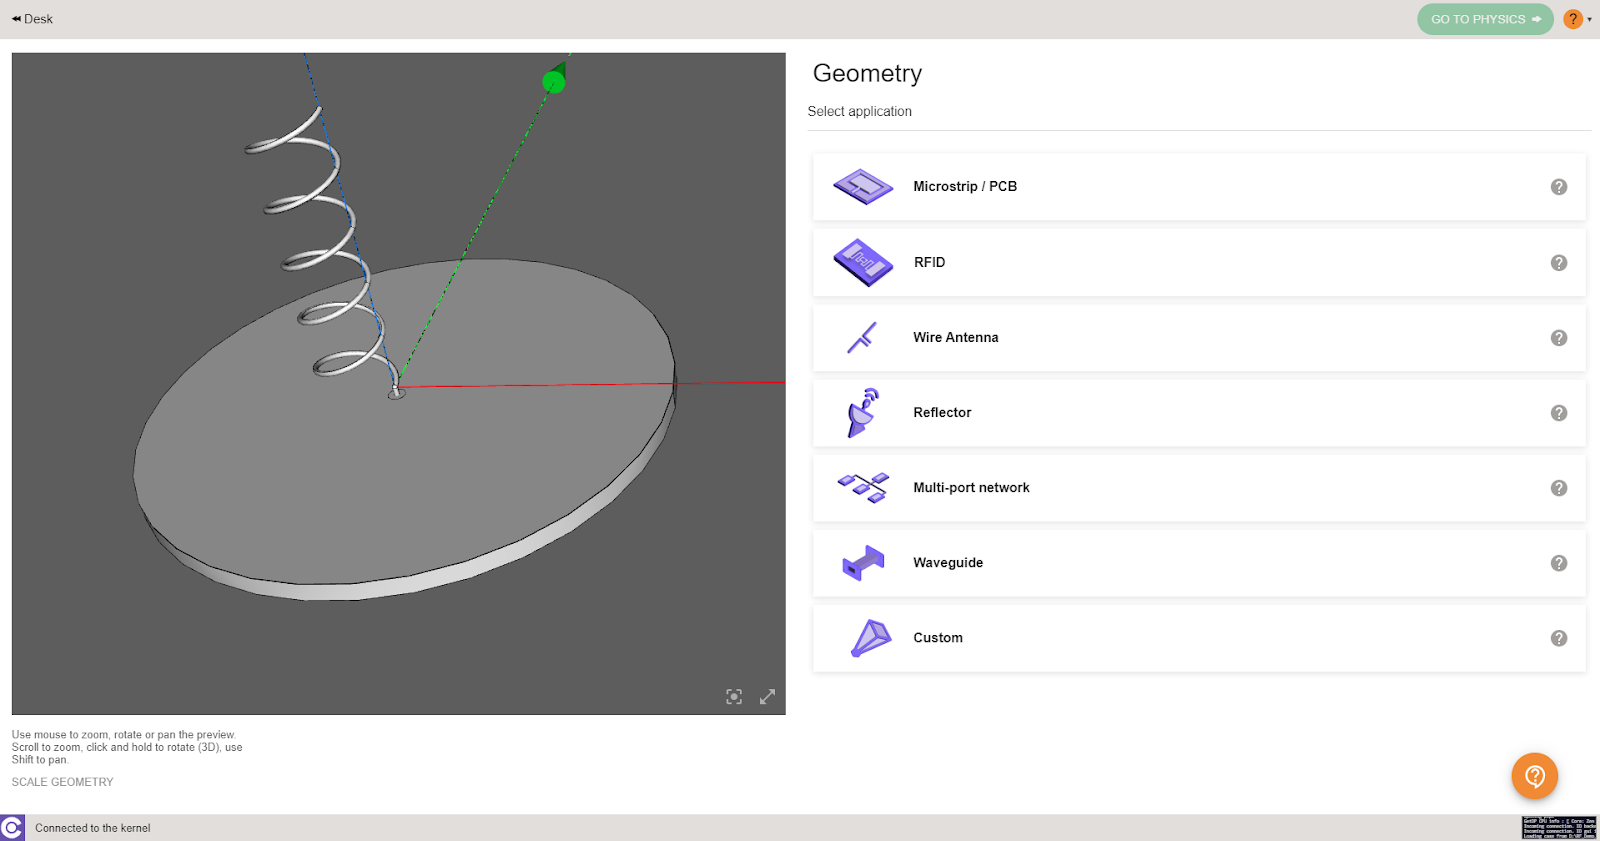Go back to Desk
The height and width of the screenshot is (841, 1600).
(32, 19)
